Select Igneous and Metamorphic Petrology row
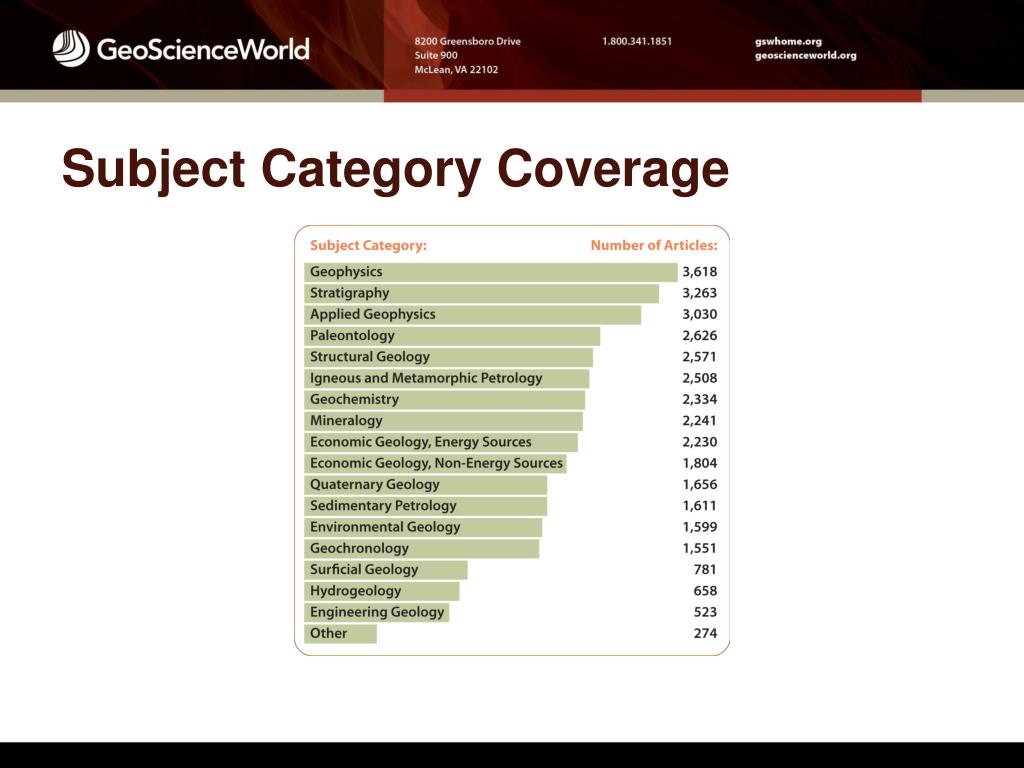This screenshot has width=1024, height=768. point(447,379)
